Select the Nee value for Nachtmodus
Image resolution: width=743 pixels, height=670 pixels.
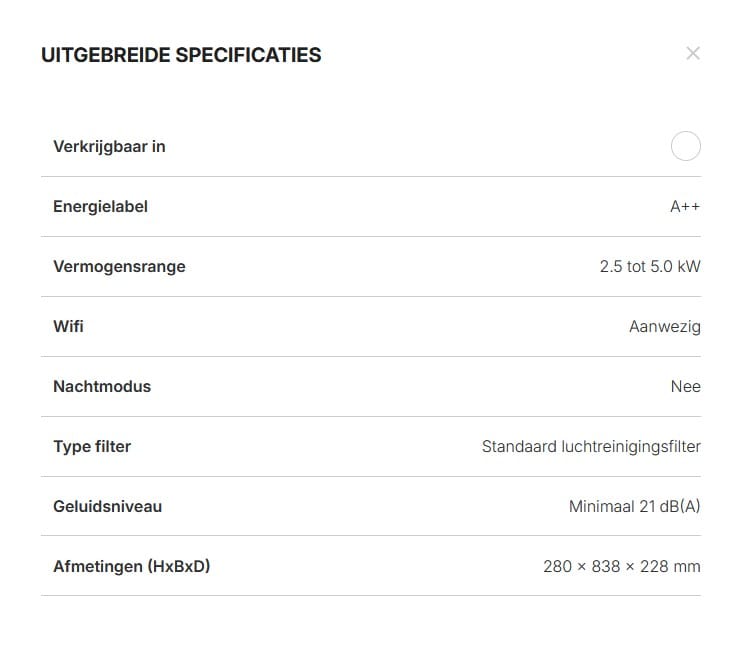[x=685, y=386]
